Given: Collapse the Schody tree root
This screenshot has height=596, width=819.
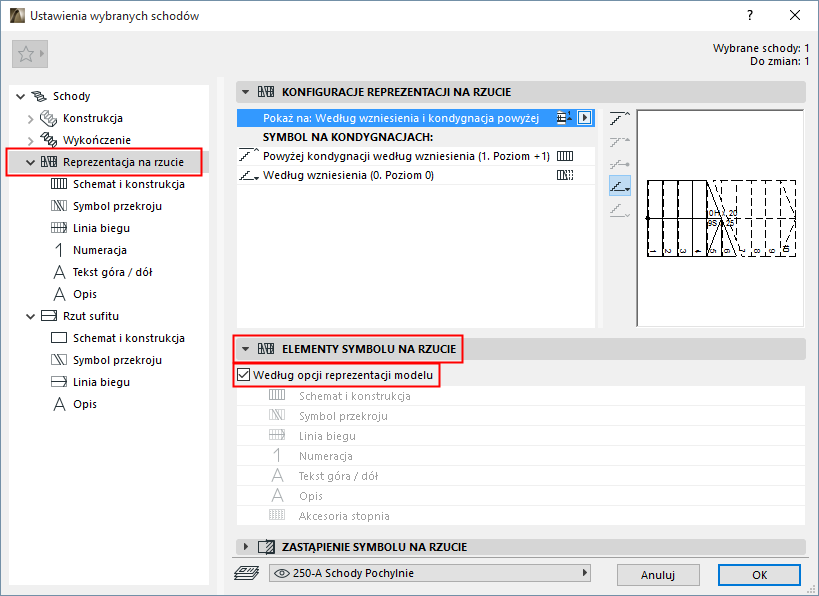Looking at the screenshot, I should (x=20, y=96).
